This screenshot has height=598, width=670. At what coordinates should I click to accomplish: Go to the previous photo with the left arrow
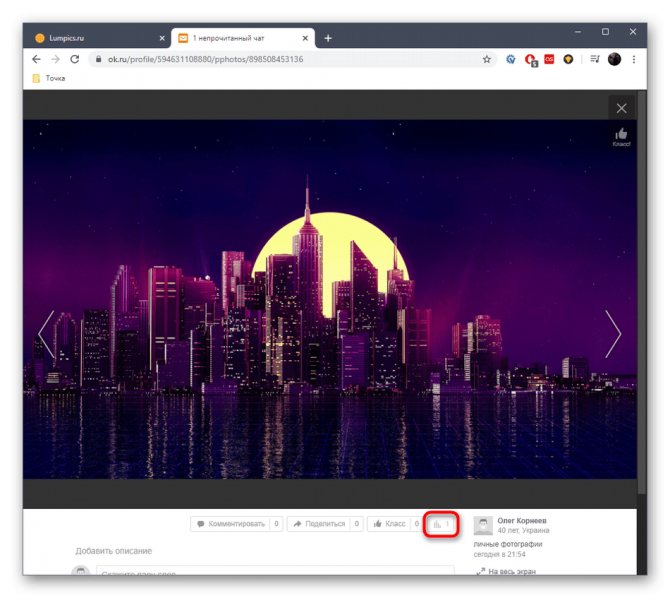[46, 334]
